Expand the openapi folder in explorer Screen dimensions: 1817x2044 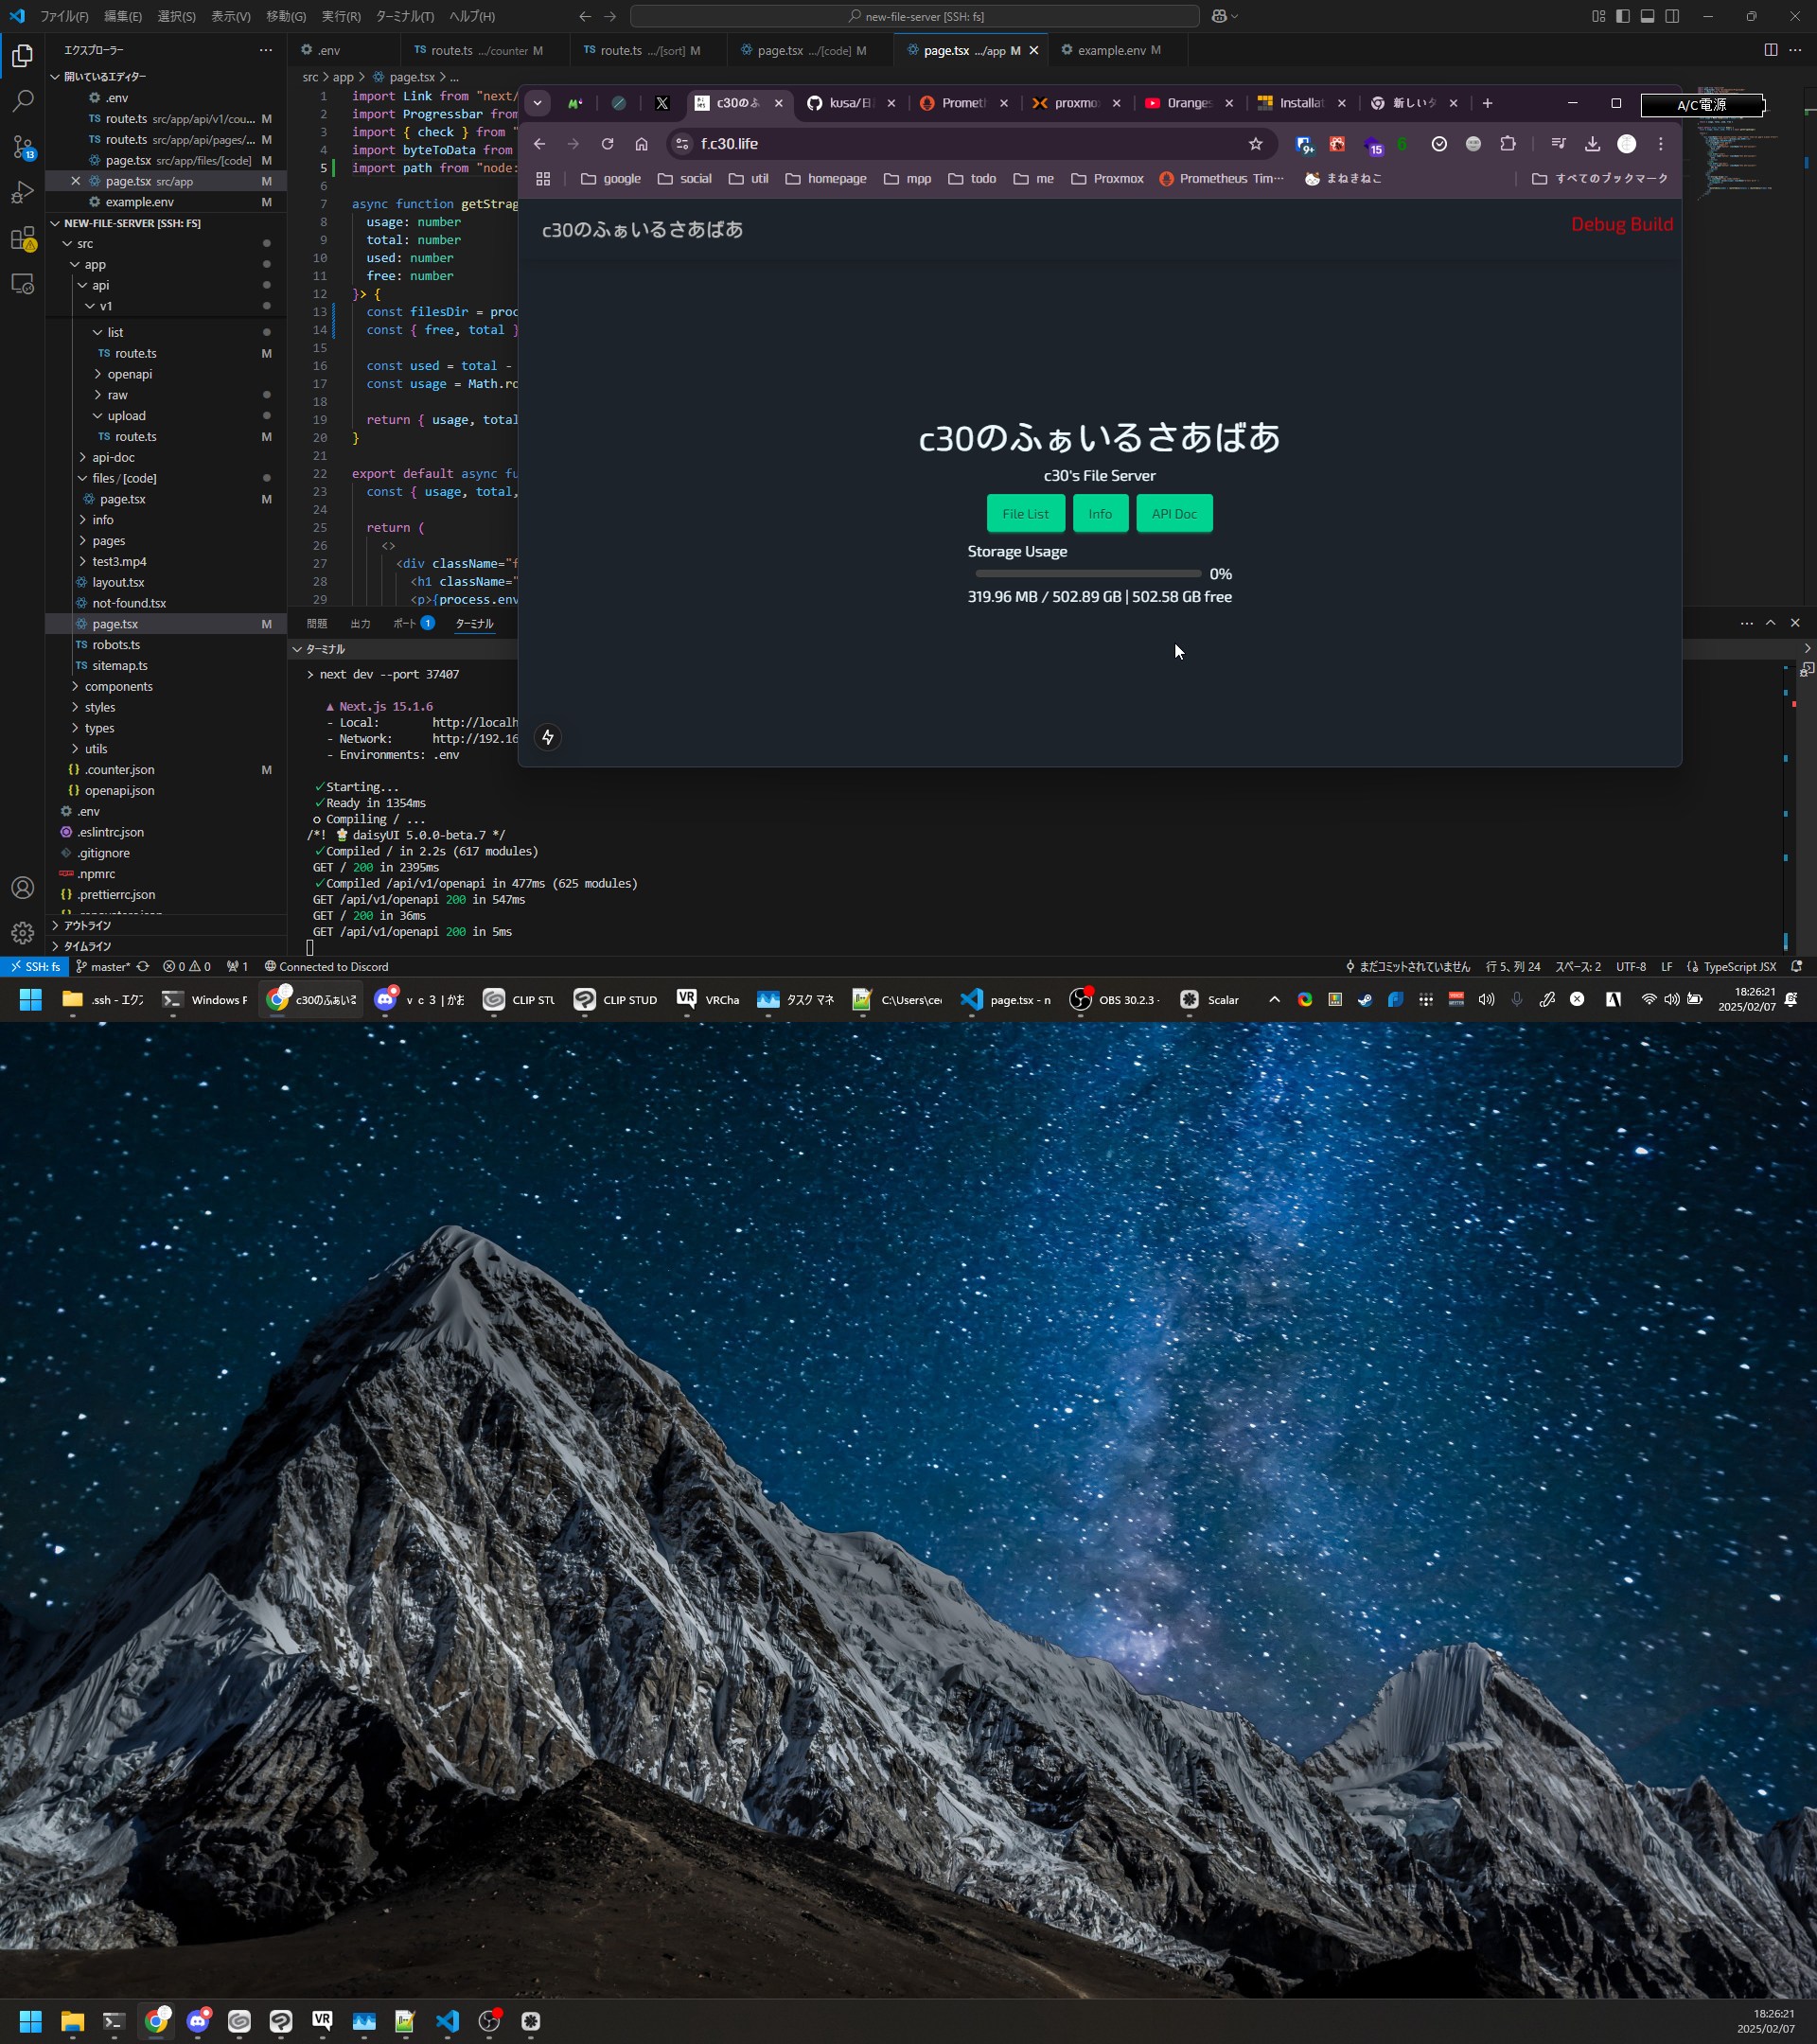point(129,374)
